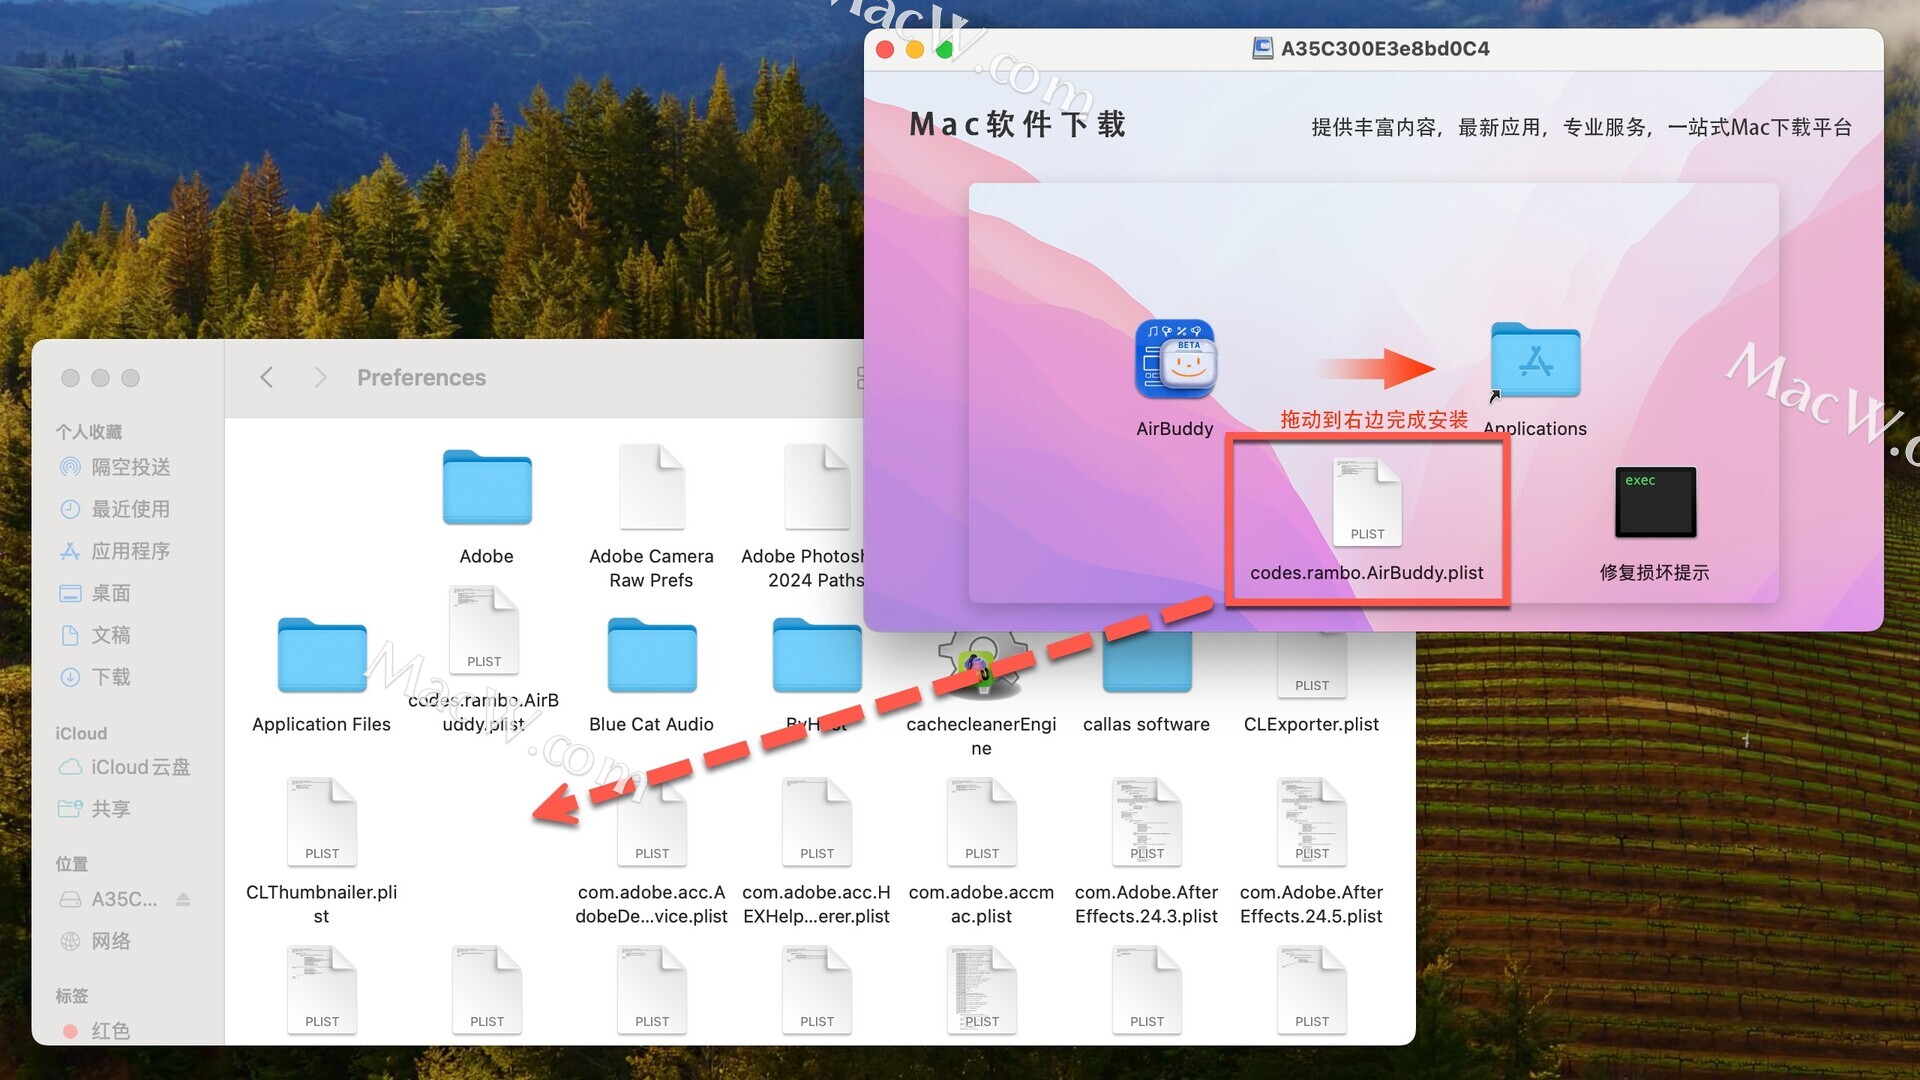Select Adobe Camera Raw Prefs file
This screenshot has width=1920, height=1080.
click(x=652, y=487)
